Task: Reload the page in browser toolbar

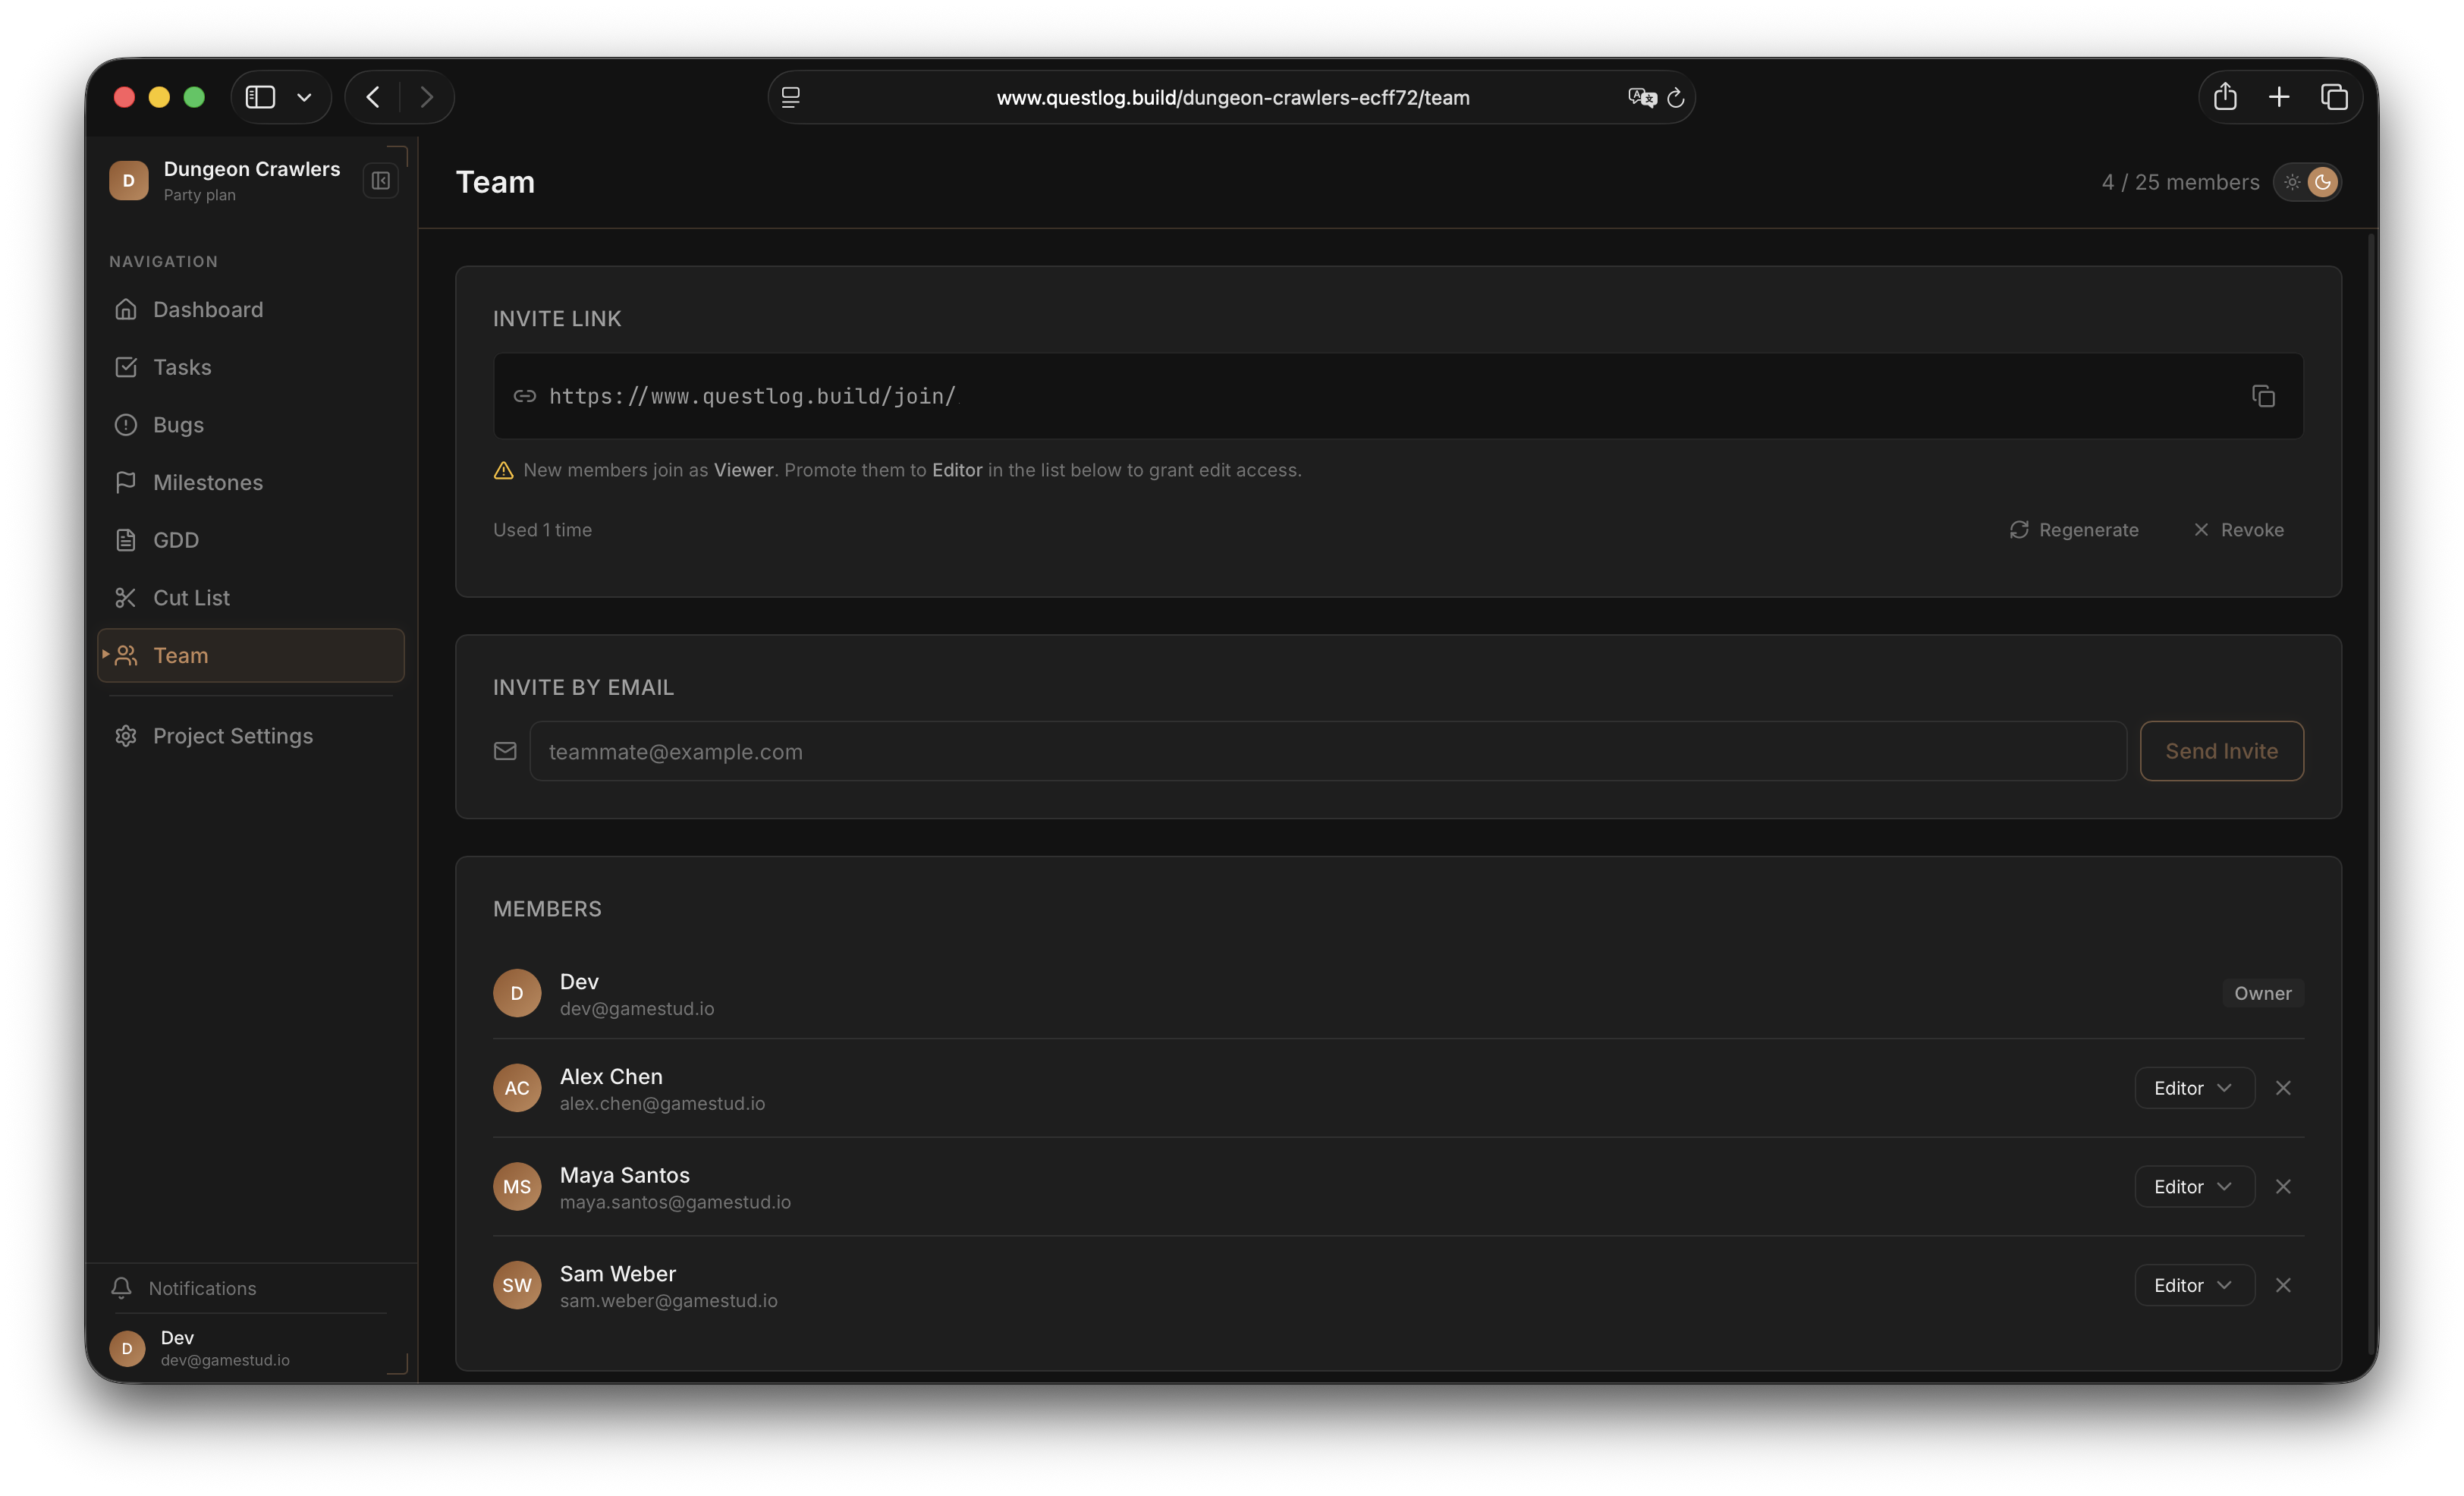Action: [1676, 98]
